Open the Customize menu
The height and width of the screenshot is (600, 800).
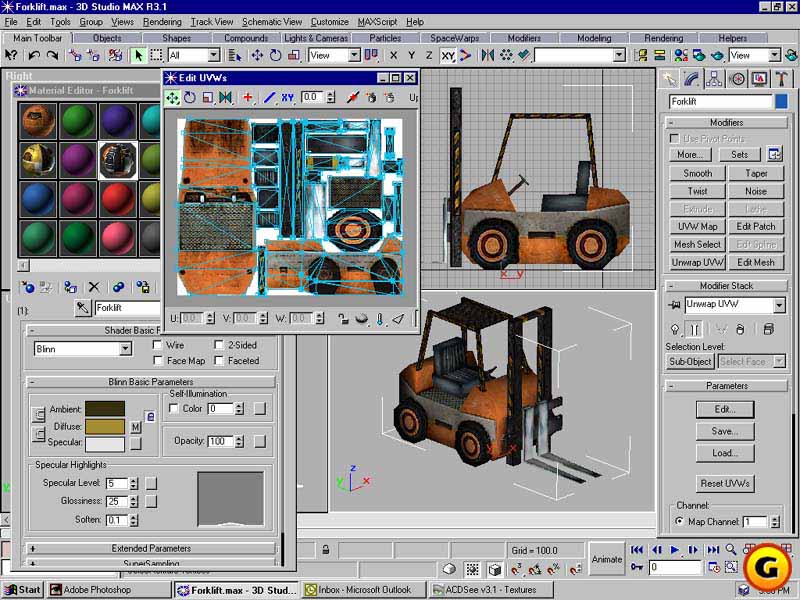click(x=330, y=22)
